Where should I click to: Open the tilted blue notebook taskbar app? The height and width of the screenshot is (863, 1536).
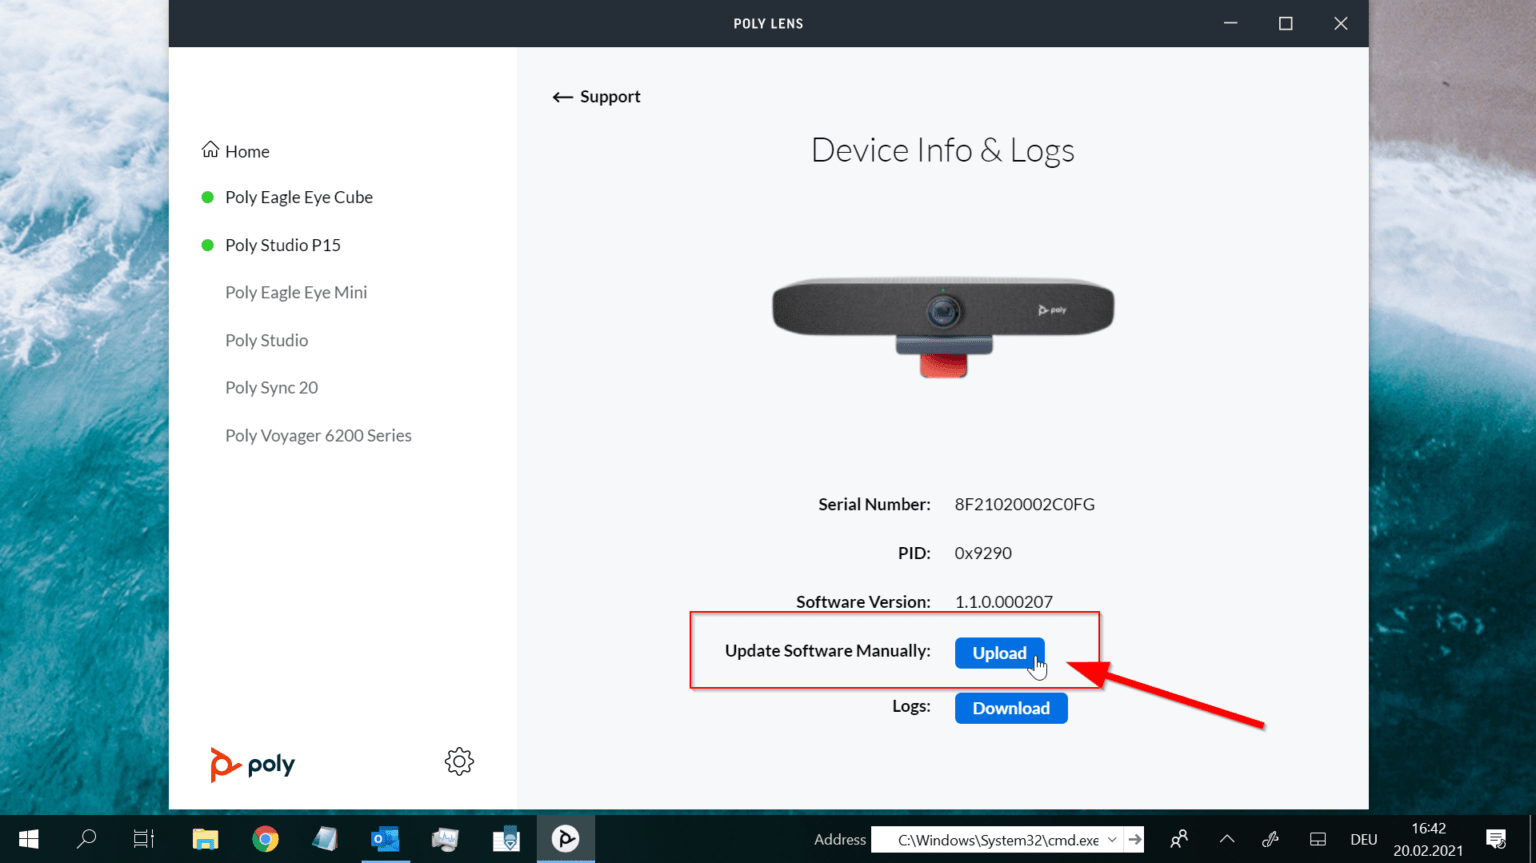[325, 839]
